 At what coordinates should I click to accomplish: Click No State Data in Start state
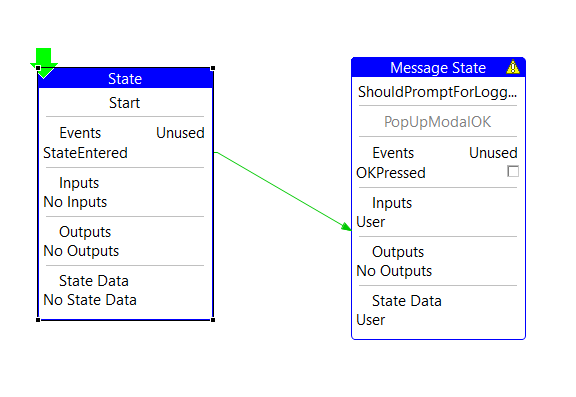pos(90,300)
